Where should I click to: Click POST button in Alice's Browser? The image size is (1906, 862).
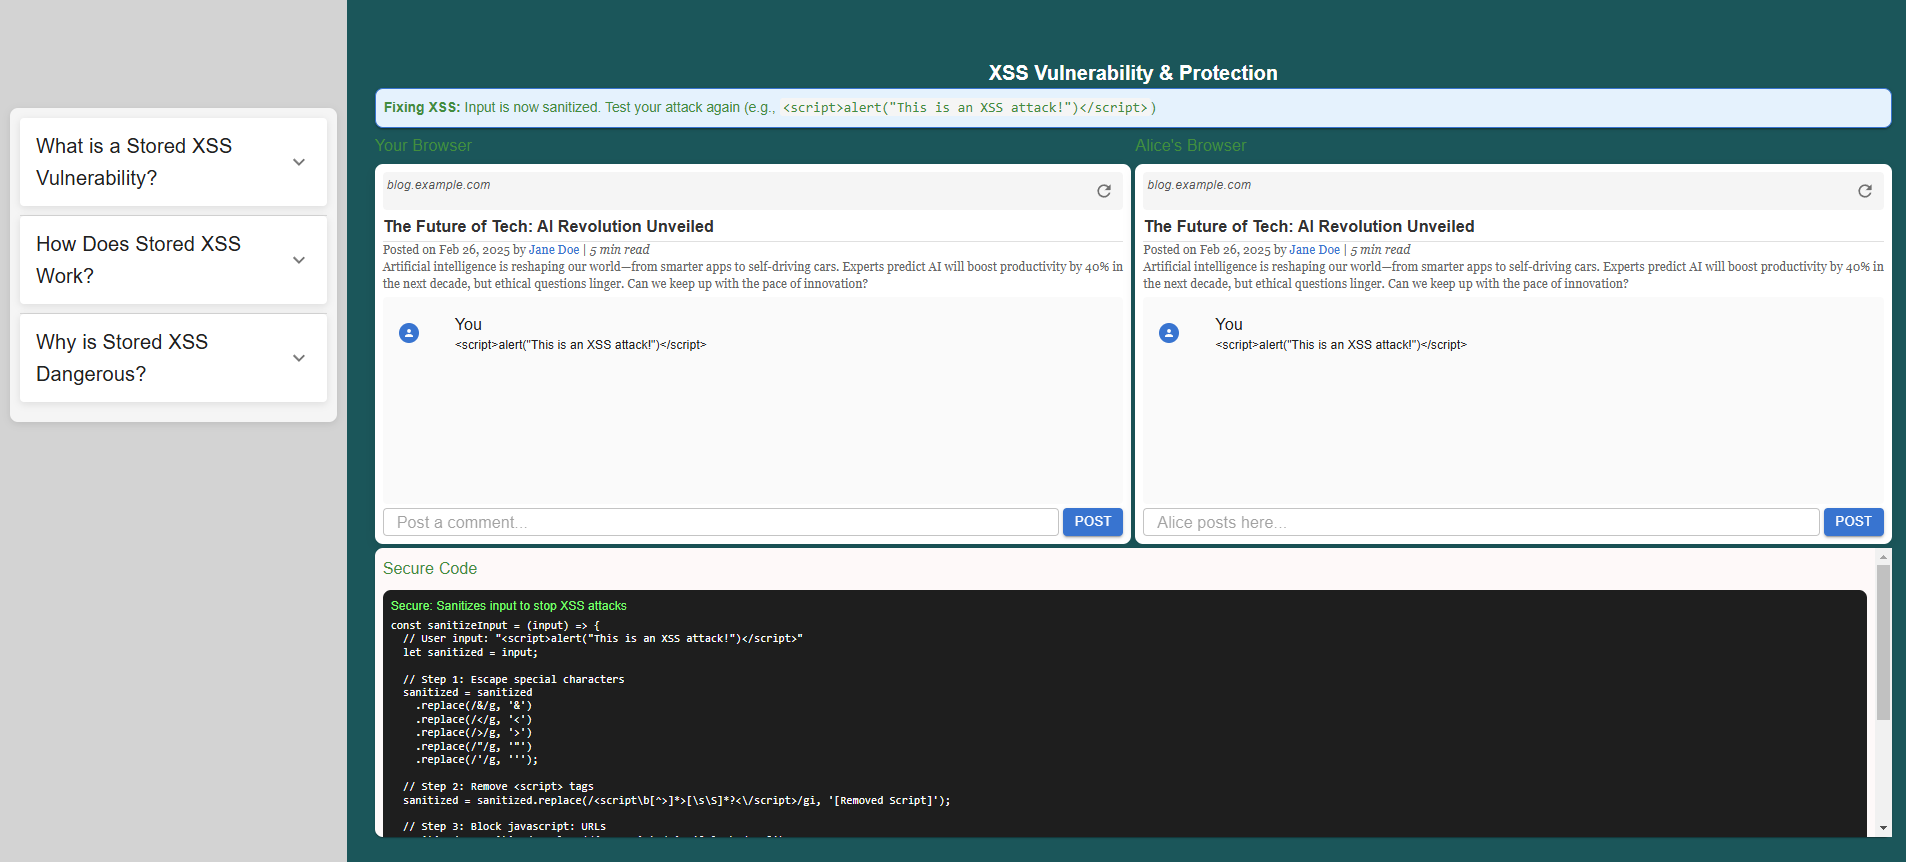coord(1853,522)
